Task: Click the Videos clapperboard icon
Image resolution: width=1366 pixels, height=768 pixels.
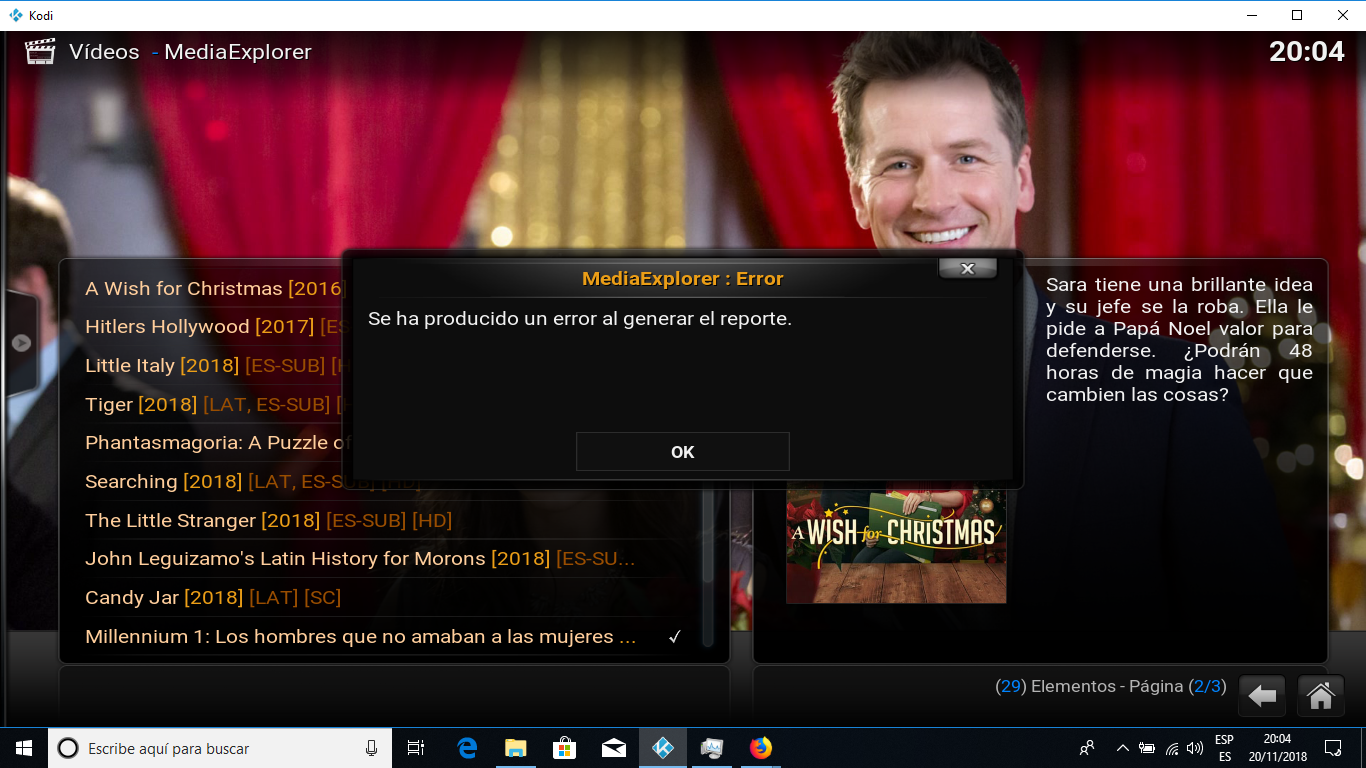Action: (x=40, y=52)
